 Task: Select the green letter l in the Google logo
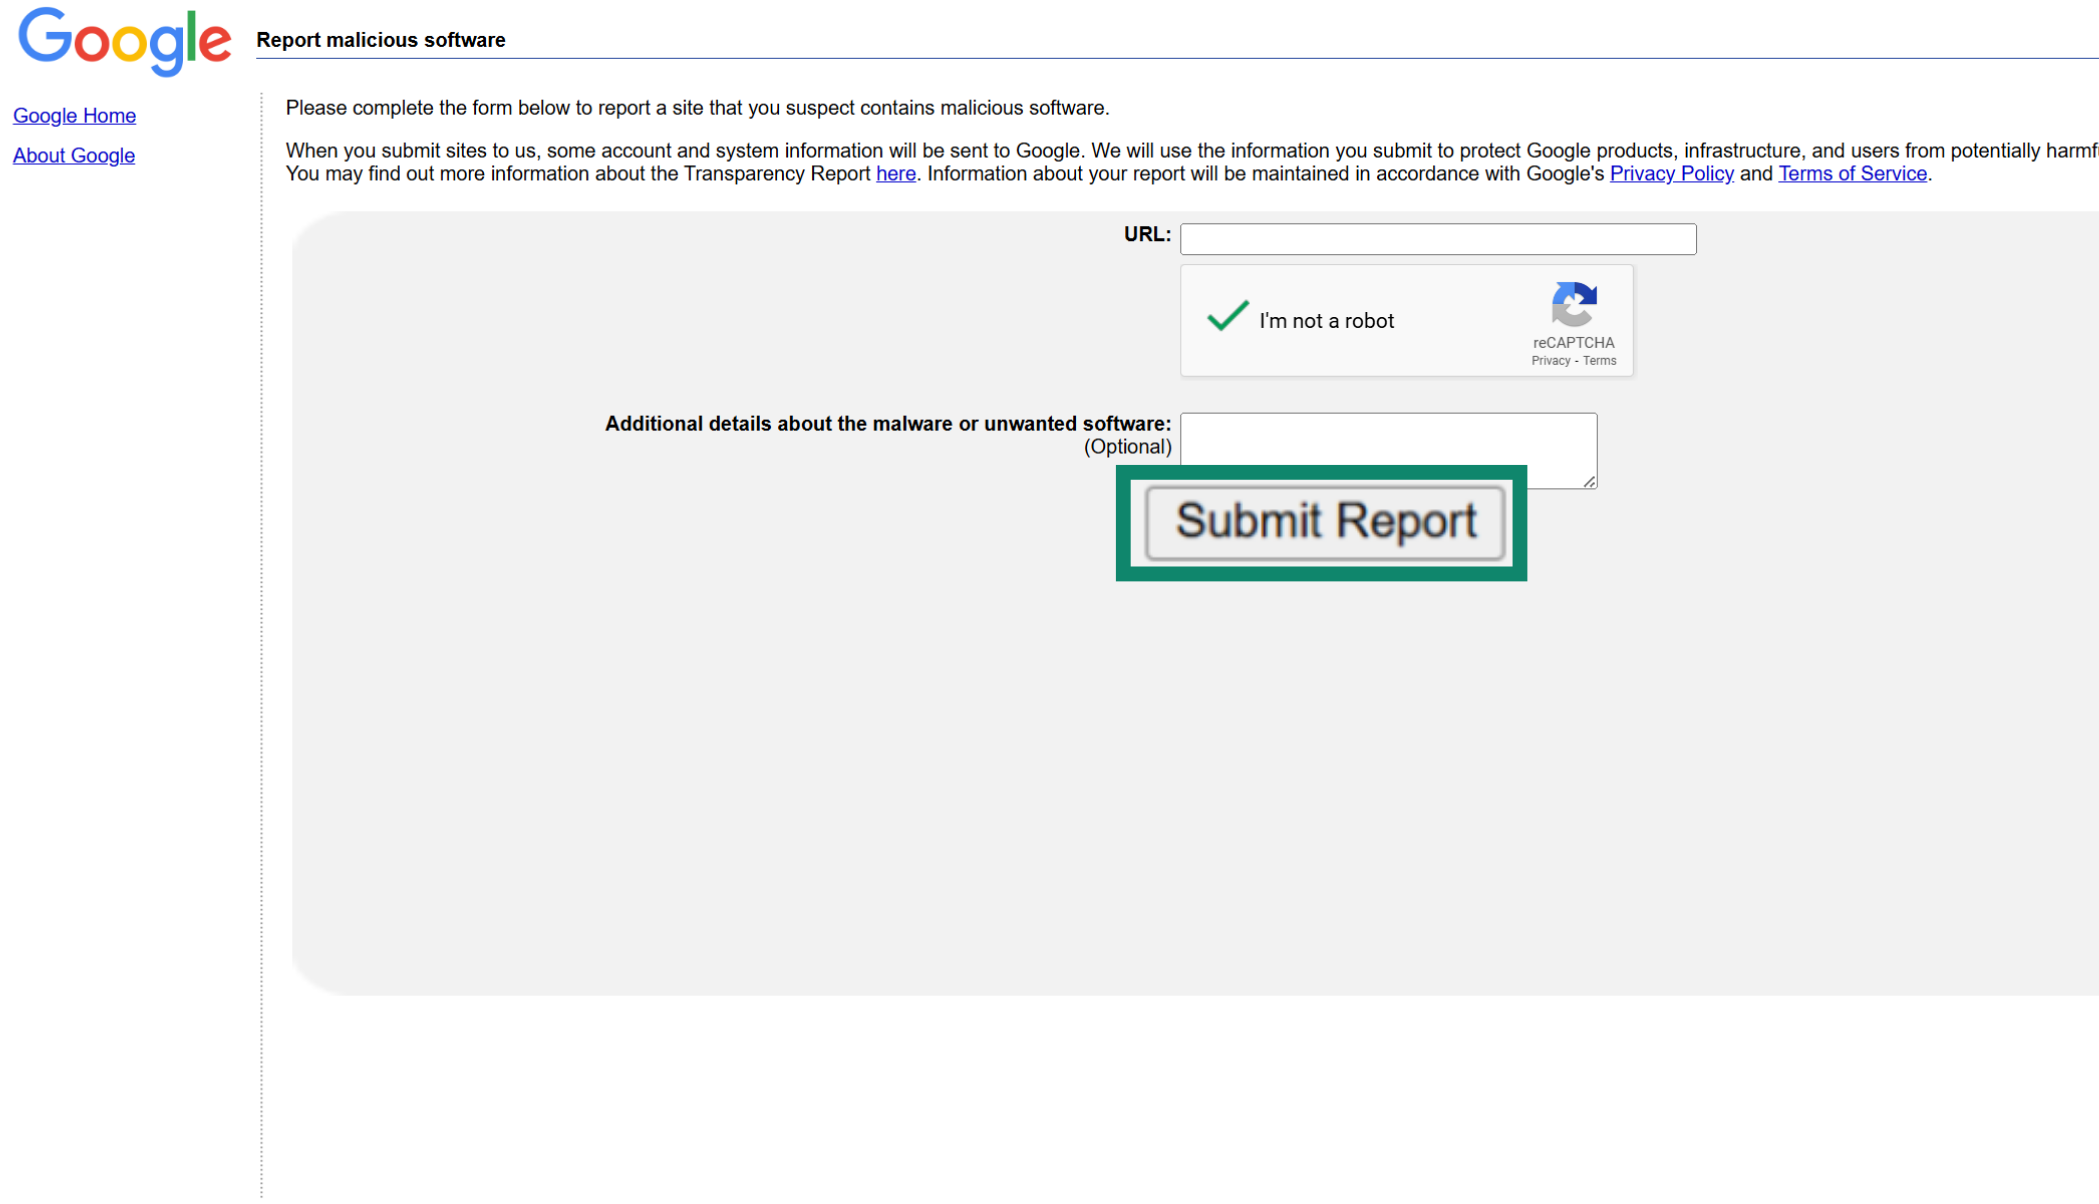click(x=191, y=37)
